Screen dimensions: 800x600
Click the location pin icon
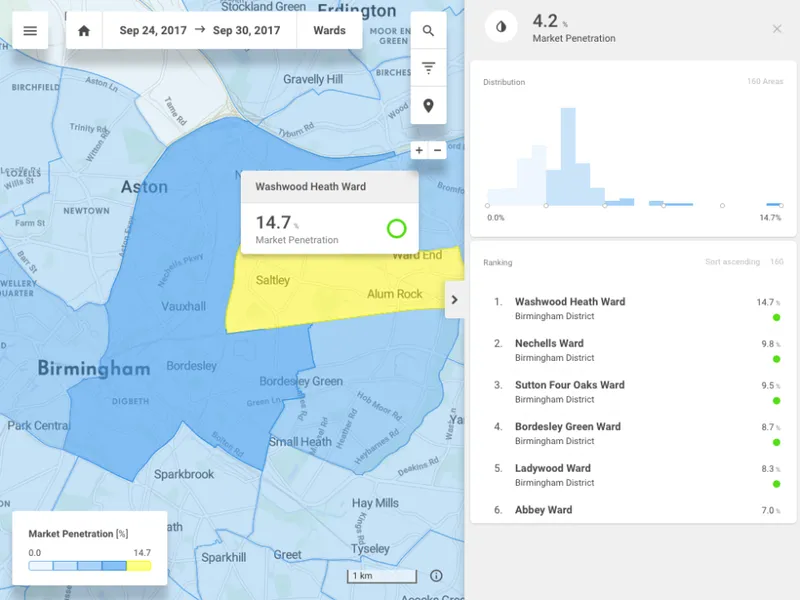coord(429,106)
